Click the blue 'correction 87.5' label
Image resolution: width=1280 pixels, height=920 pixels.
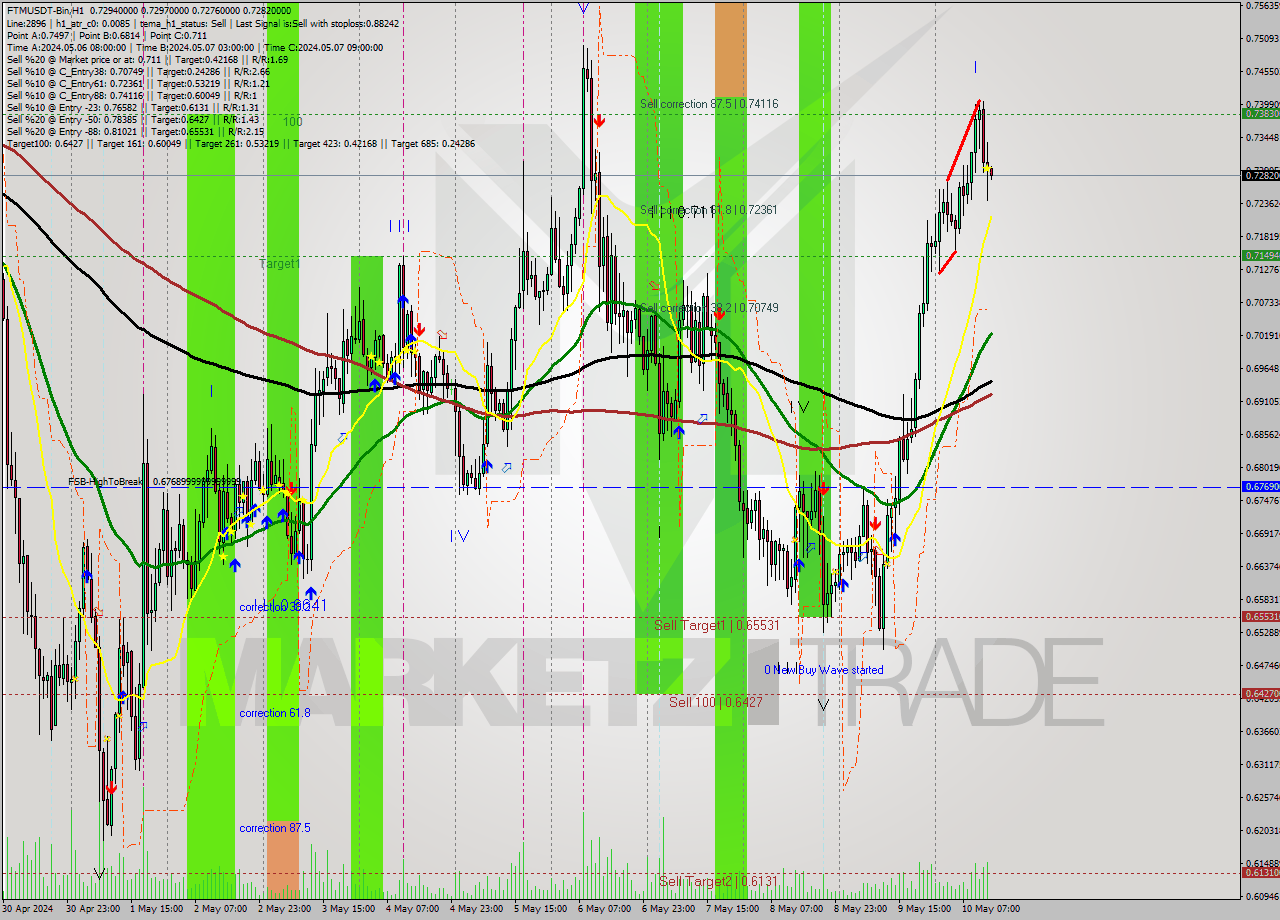click(x=275, y=828)
